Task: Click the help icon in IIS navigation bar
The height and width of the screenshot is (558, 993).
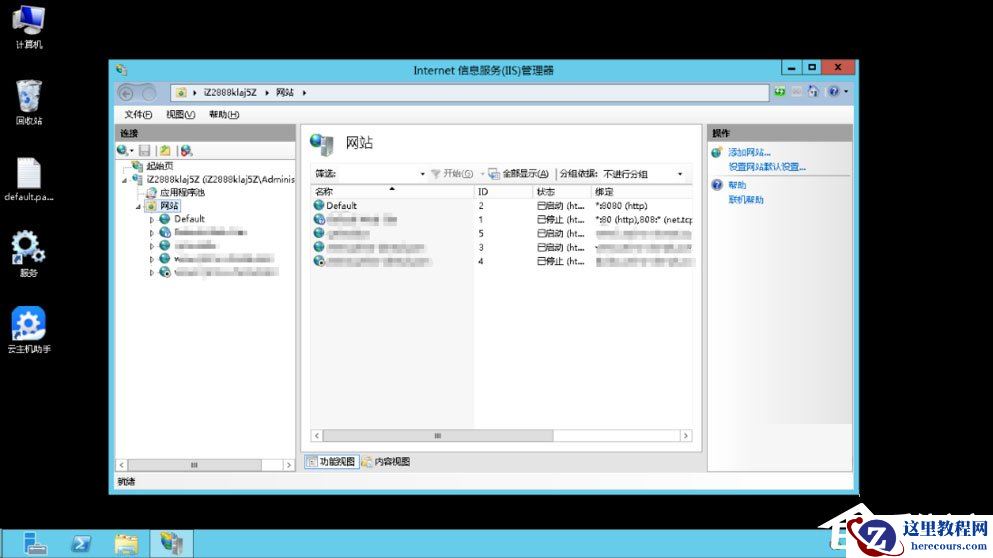Action: click(x=833, y=92)
